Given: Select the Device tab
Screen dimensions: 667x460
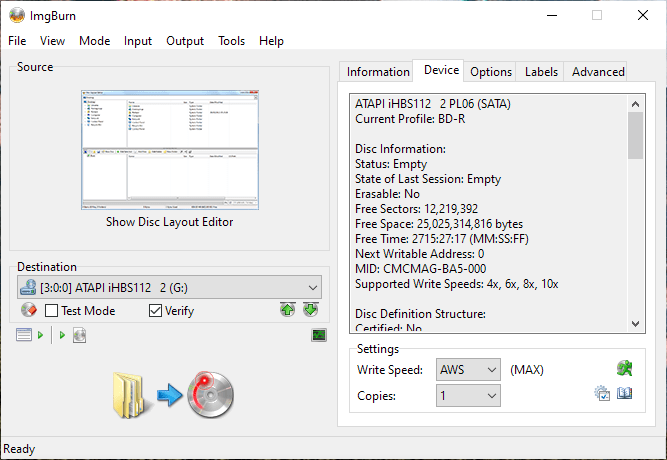Looking at the screenshot, I should (441, 70).
